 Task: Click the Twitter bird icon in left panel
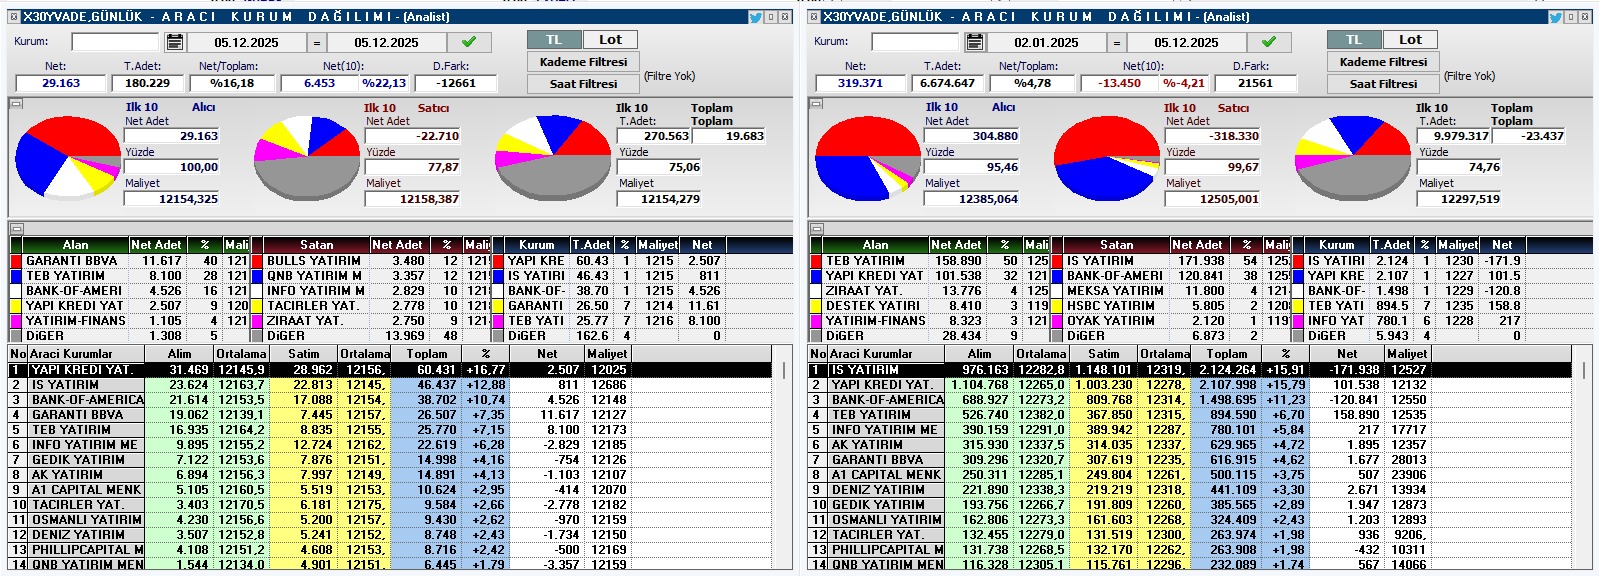click(755, 17)
